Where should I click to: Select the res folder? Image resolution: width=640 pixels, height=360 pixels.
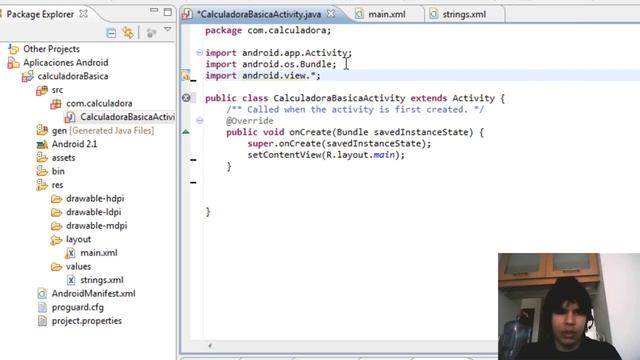[x=57, y=185]
